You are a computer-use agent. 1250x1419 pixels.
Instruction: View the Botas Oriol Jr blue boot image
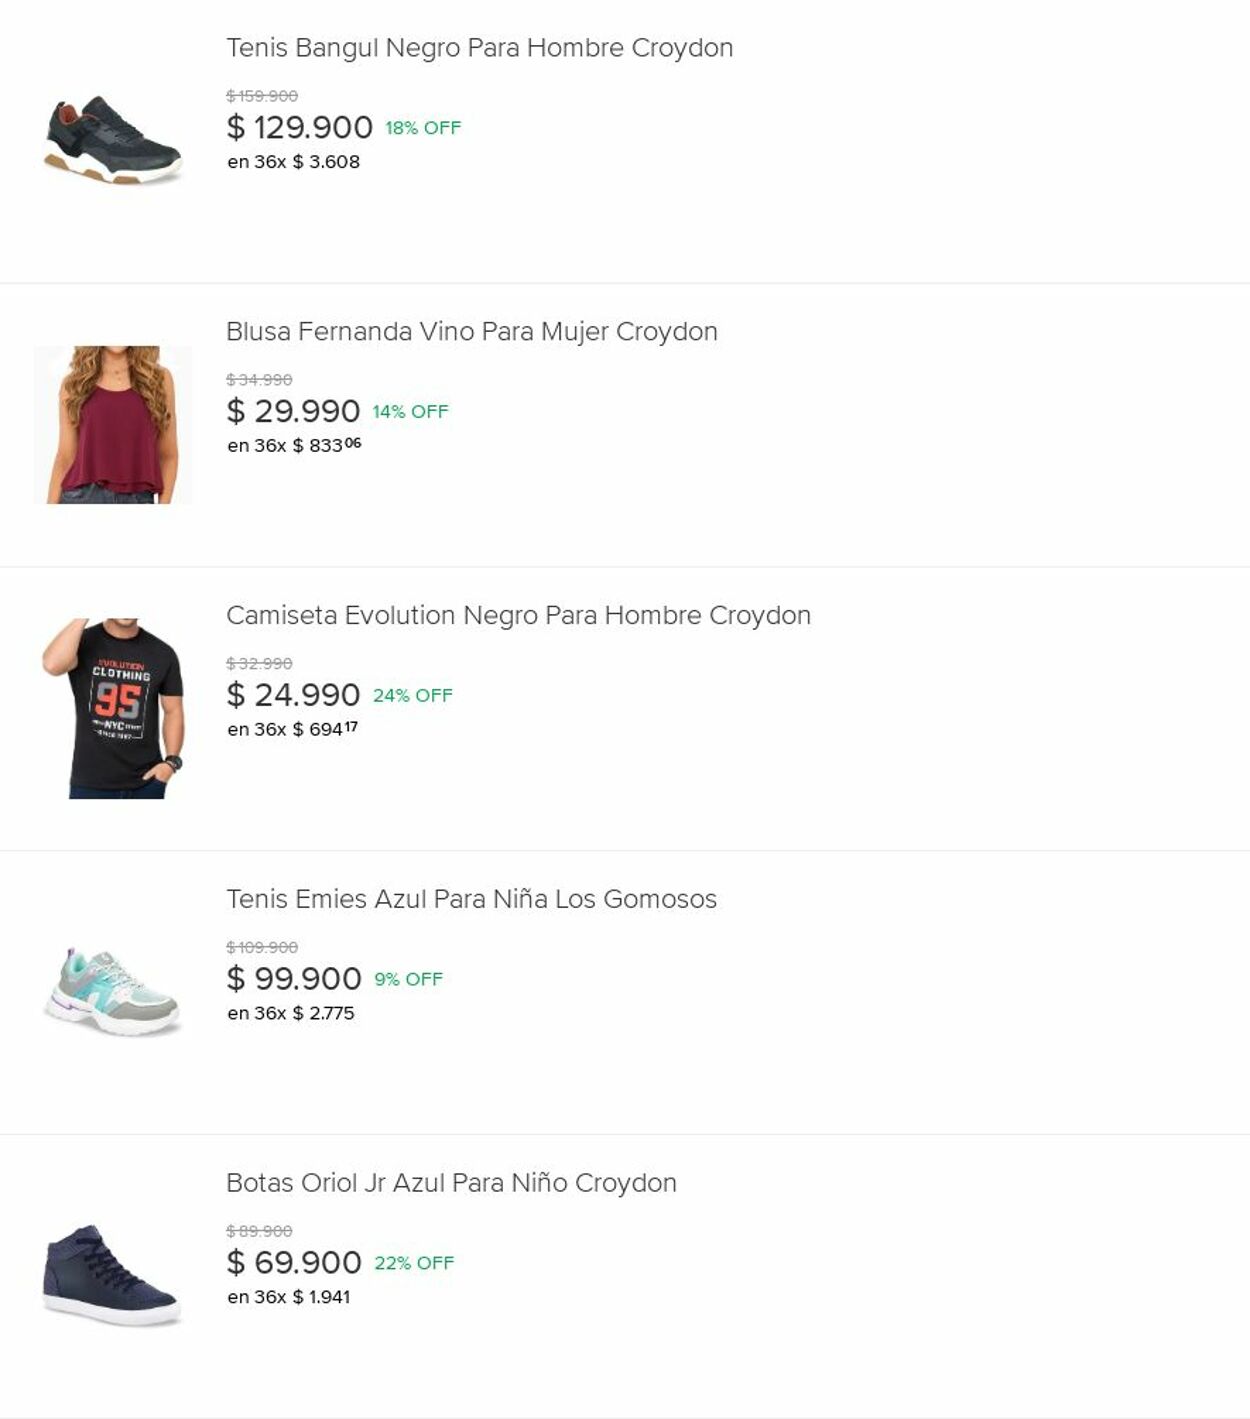113,1276
